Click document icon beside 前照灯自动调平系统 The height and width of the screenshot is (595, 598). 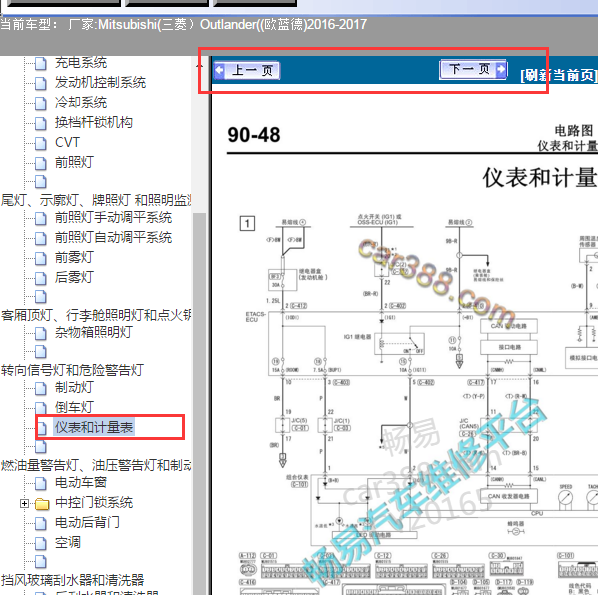41,238
